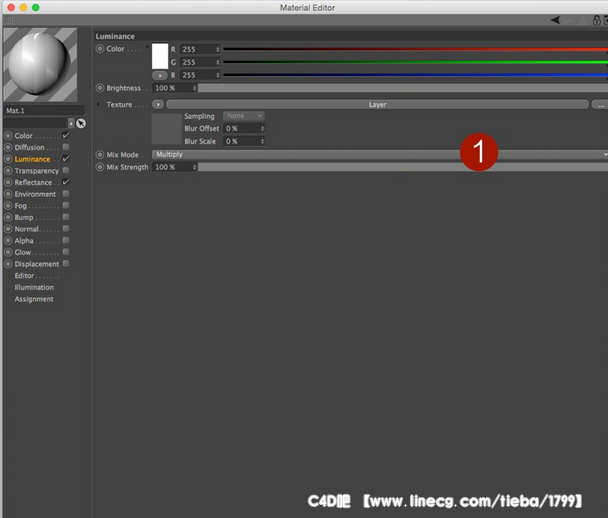Click the Mix Mode animation dot
Image resolution: width=608 pixels, height=518 pixels.
100,155
